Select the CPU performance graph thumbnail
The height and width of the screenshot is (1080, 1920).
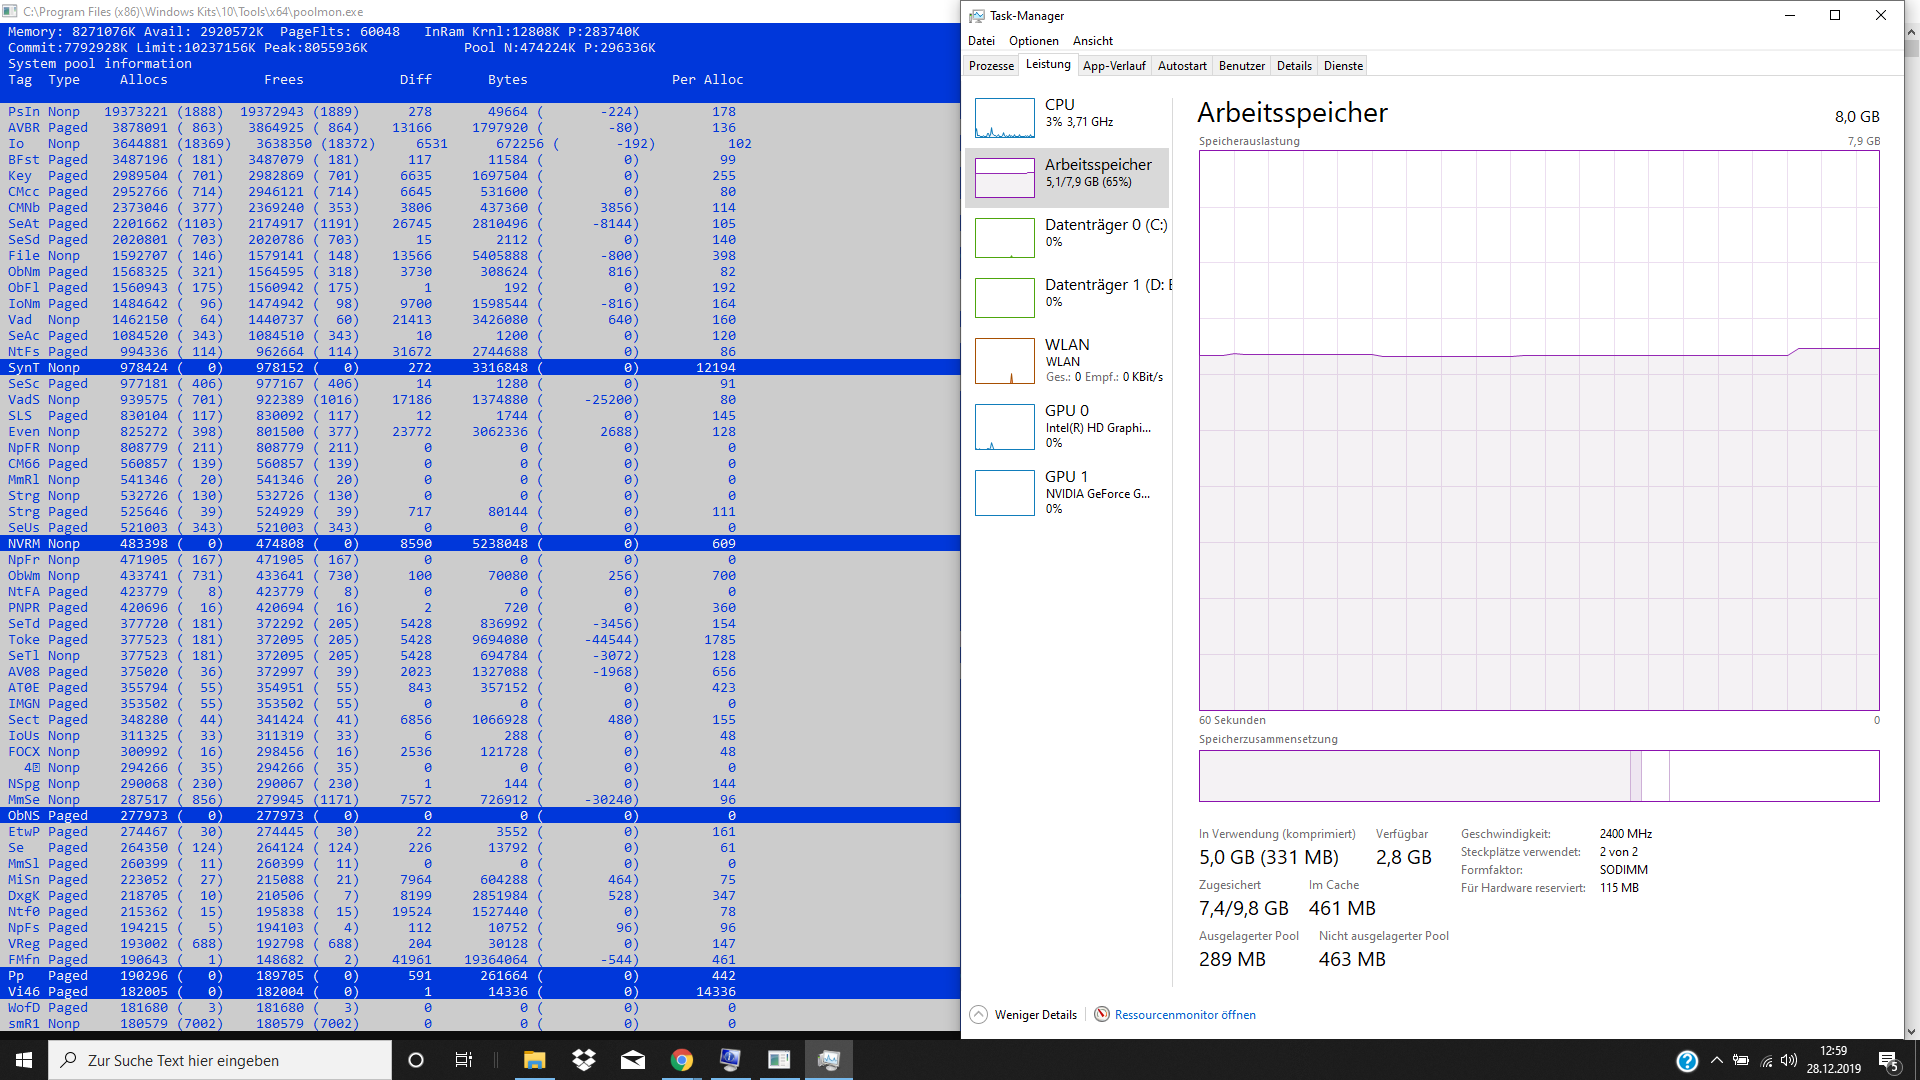1004,117
